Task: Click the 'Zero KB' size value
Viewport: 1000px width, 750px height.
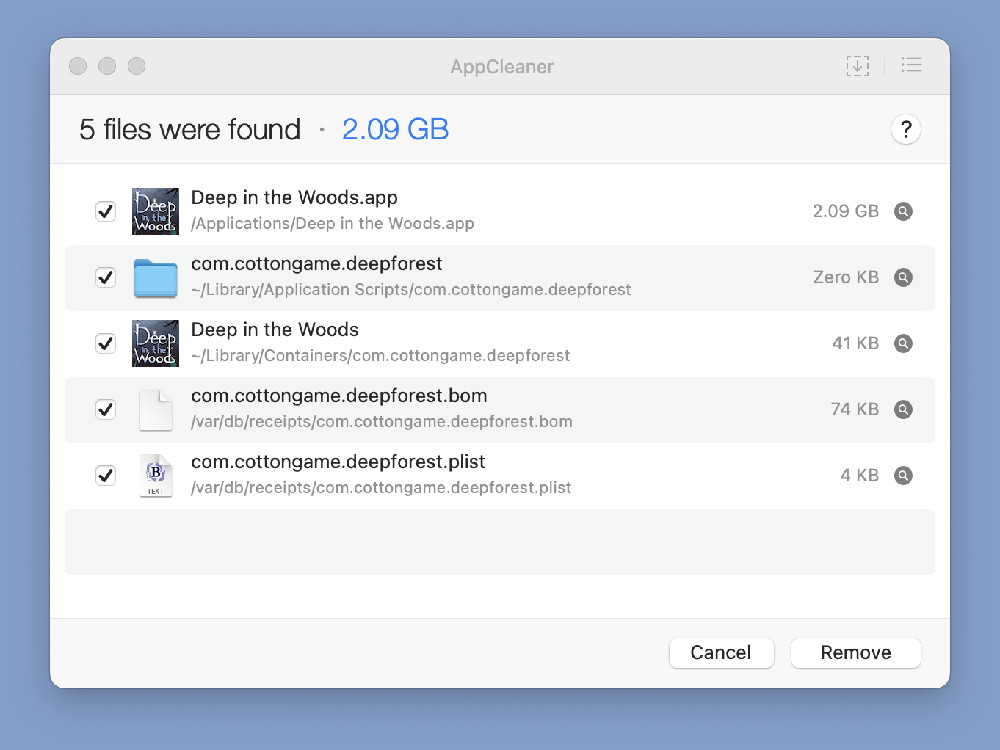Action: [846, 277]
